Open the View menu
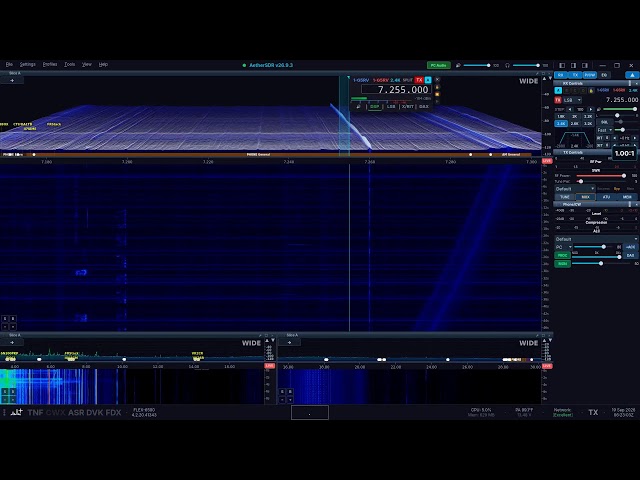 click(87, 64)
